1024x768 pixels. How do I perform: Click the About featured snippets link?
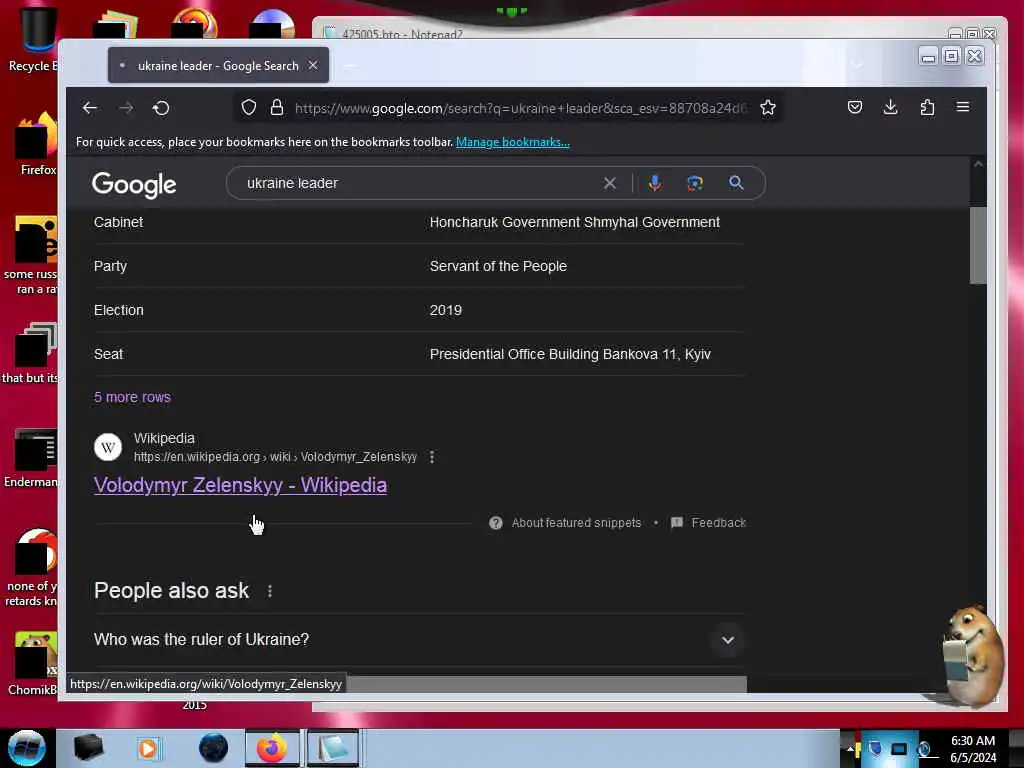pos(576,523)
